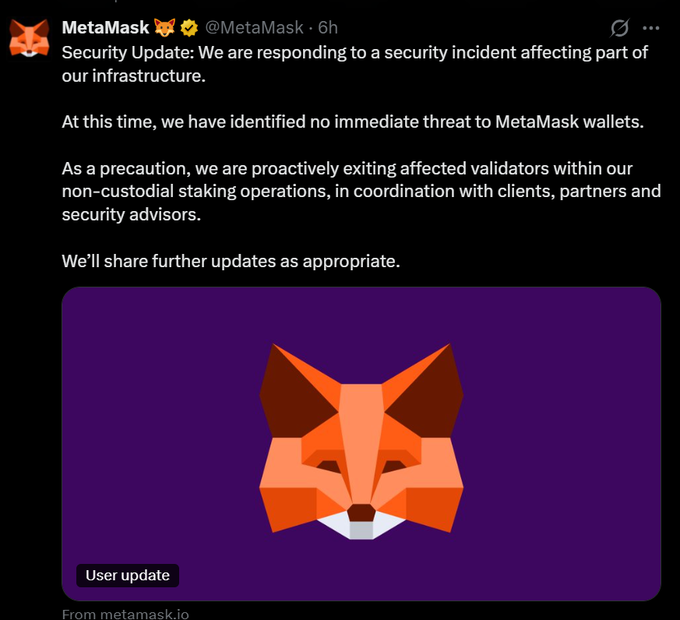Click the 'MetaMask wallets' phrase in post
680x620 pixels.
(568, 122)
